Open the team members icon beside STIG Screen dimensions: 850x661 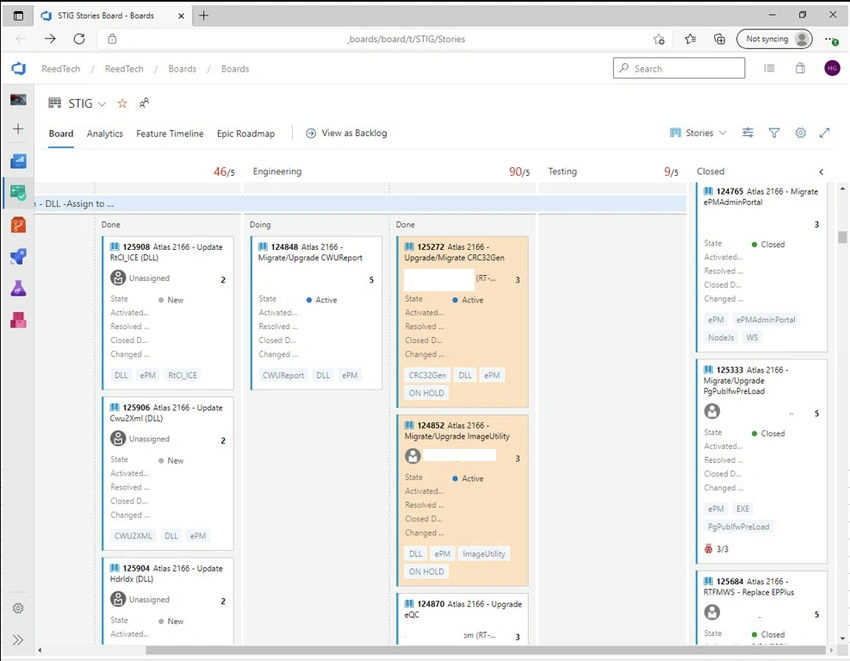tap(144, 102)
